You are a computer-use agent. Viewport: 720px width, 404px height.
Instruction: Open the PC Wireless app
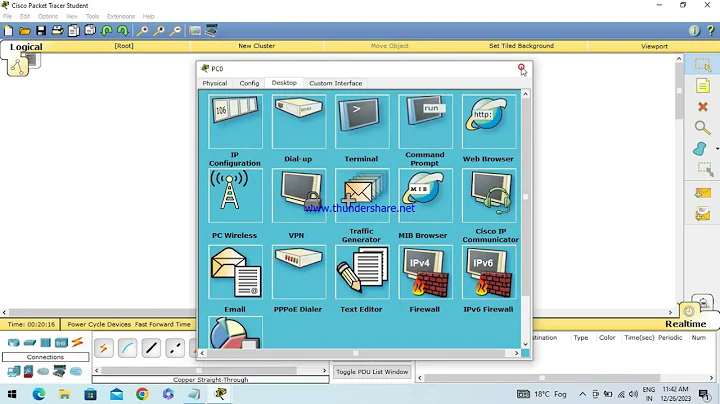click(x=235, y=196)
